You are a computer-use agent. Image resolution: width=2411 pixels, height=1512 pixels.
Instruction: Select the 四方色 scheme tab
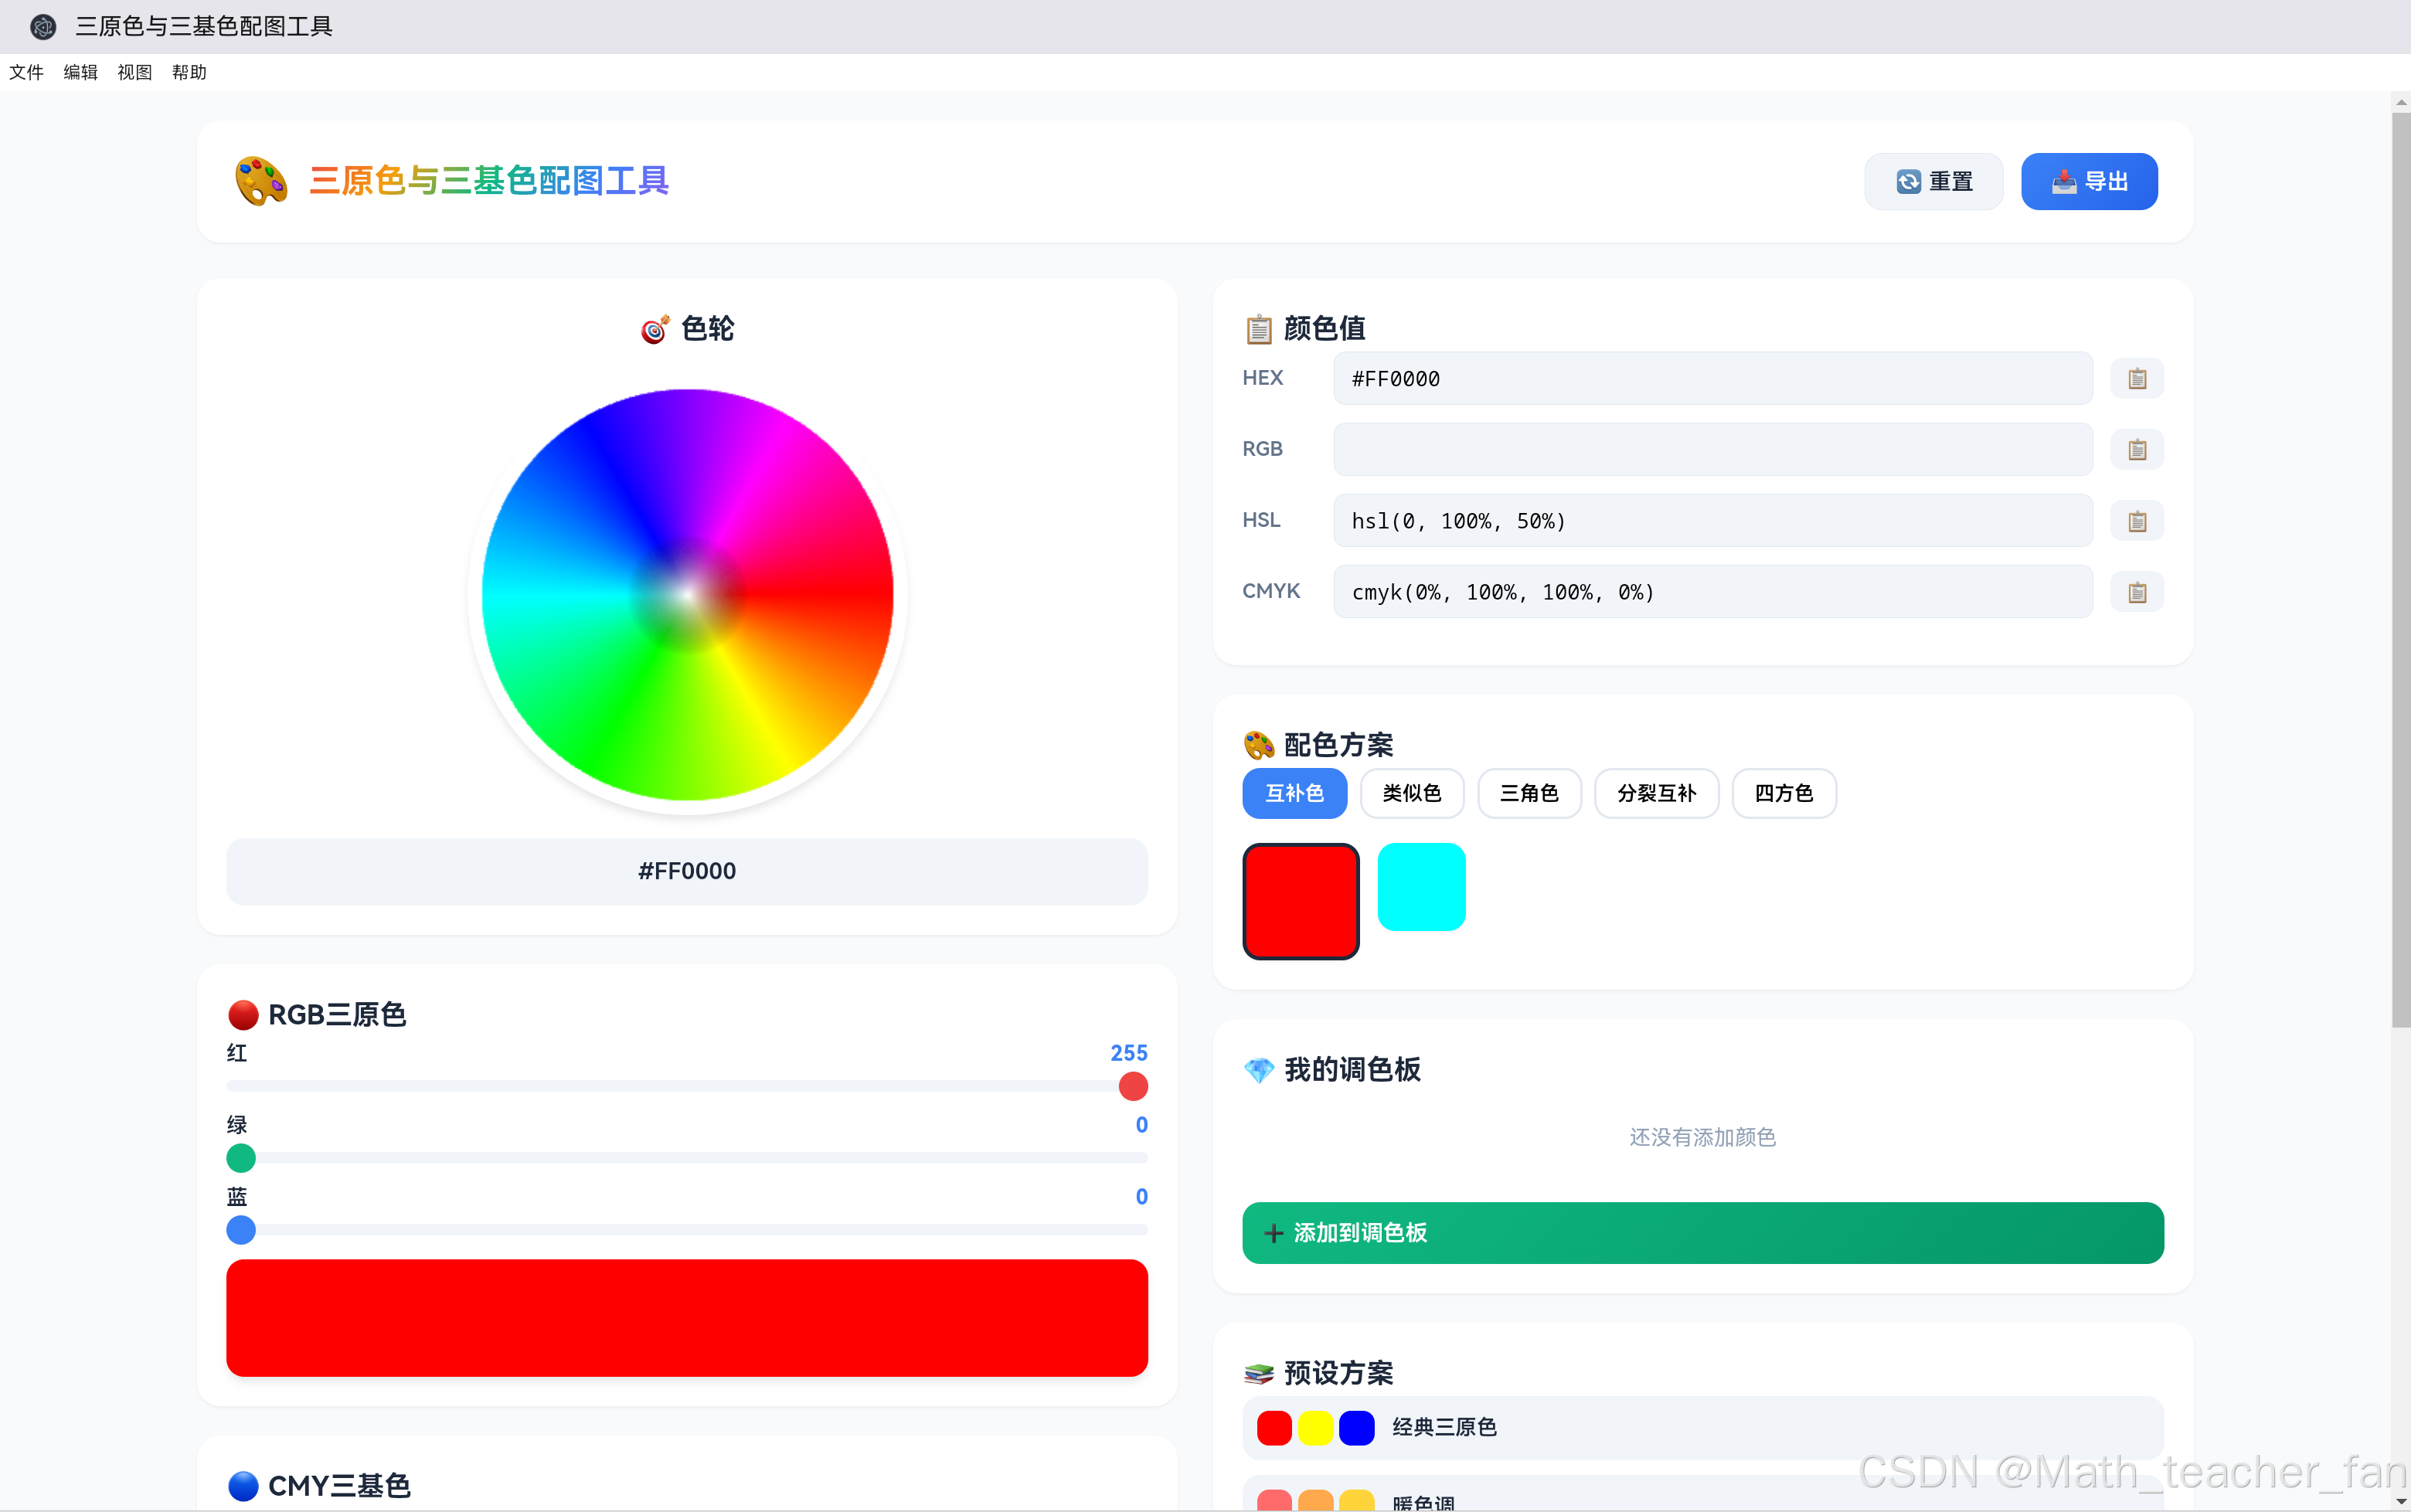(x=1784, y=793)
